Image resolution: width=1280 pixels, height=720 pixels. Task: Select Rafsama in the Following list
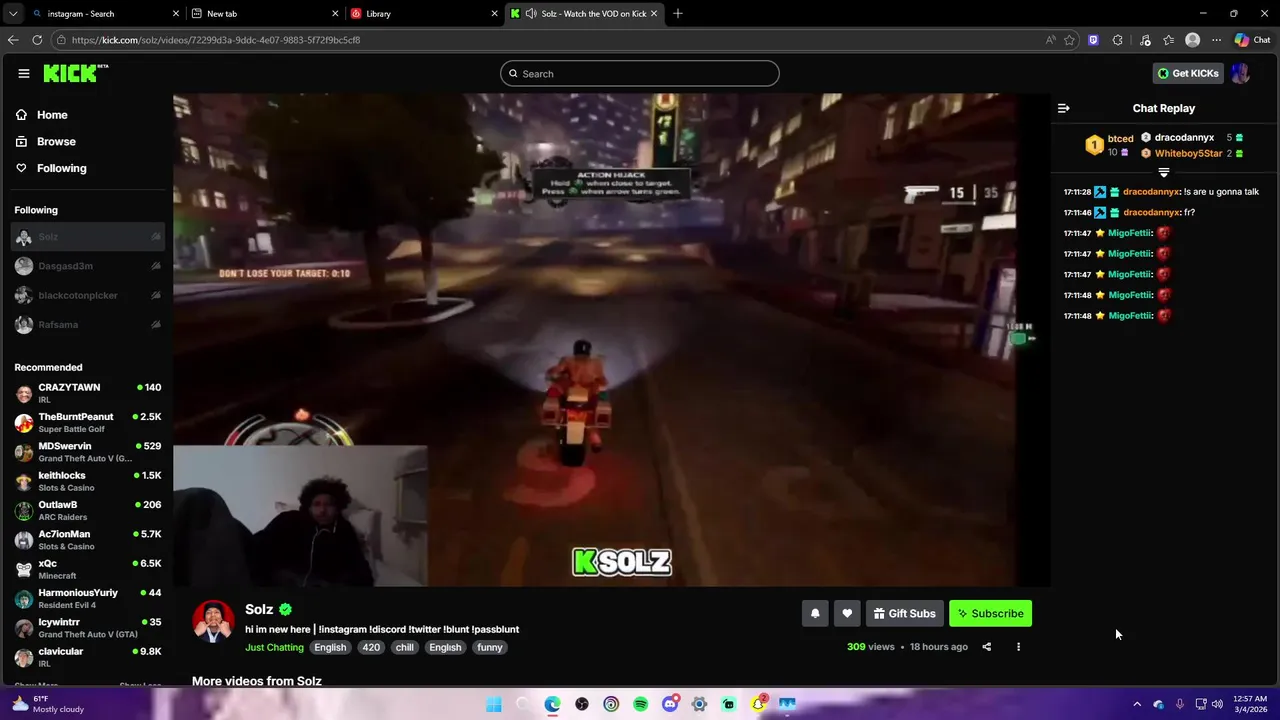[88, 324]
